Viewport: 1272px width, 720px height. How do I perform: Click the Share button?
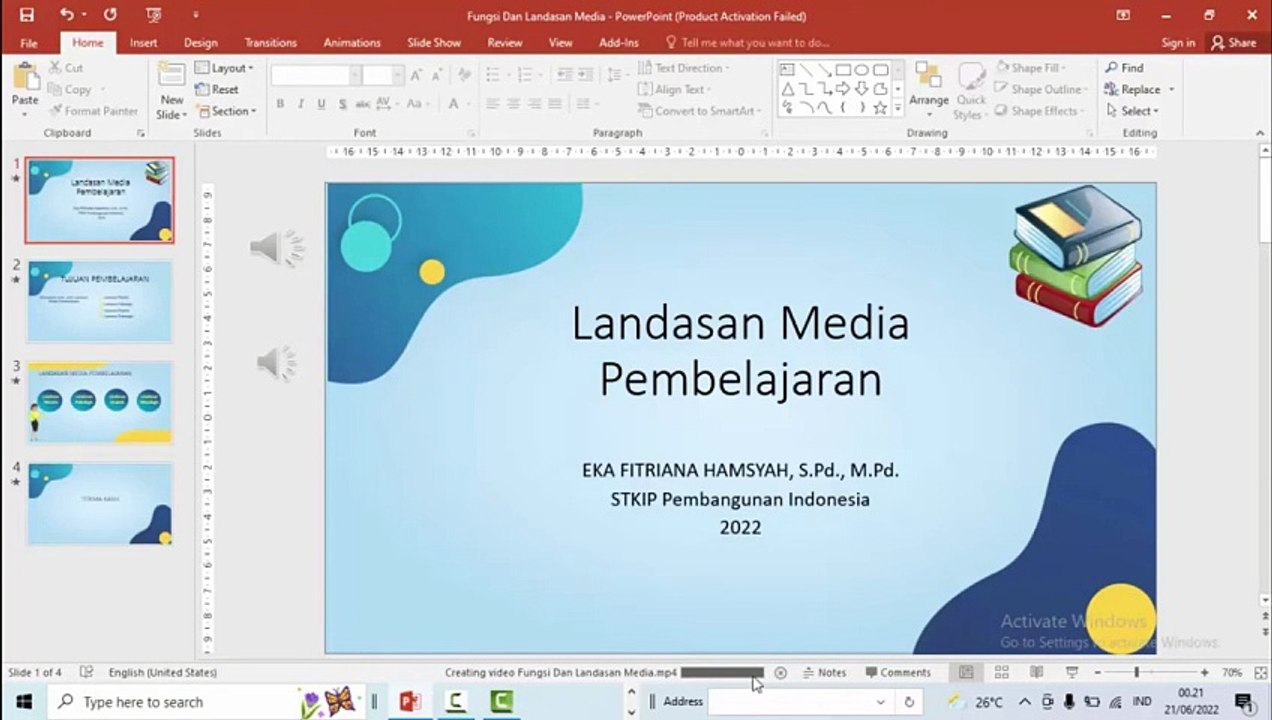[x=1233, y=43]
